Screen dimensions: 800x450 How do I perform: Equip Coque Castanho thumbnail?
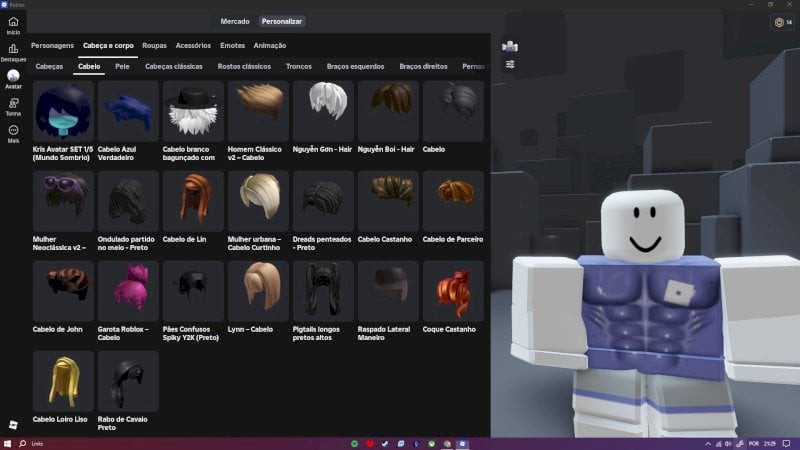(453, 291)
